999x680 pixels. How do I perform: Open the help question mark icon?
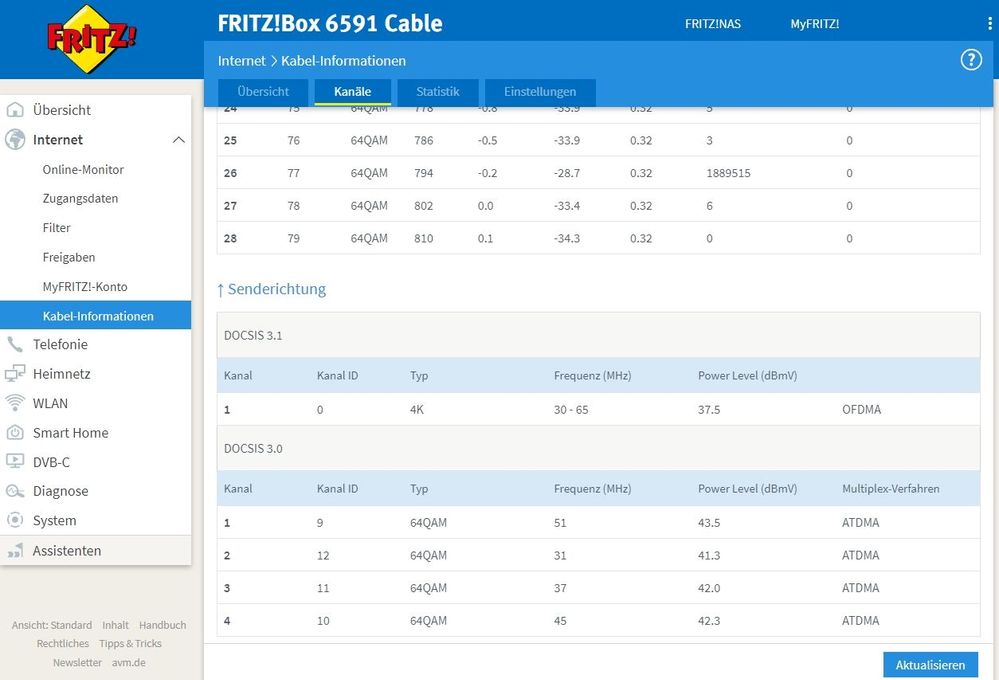(971, 60)
